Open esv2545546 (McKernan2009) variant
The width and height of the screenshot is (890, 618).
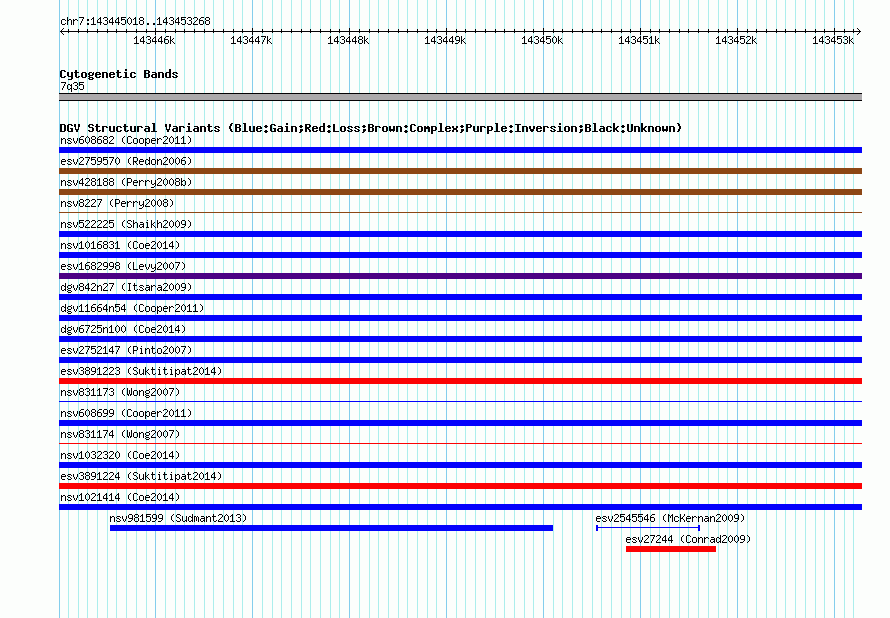point(670,518)
